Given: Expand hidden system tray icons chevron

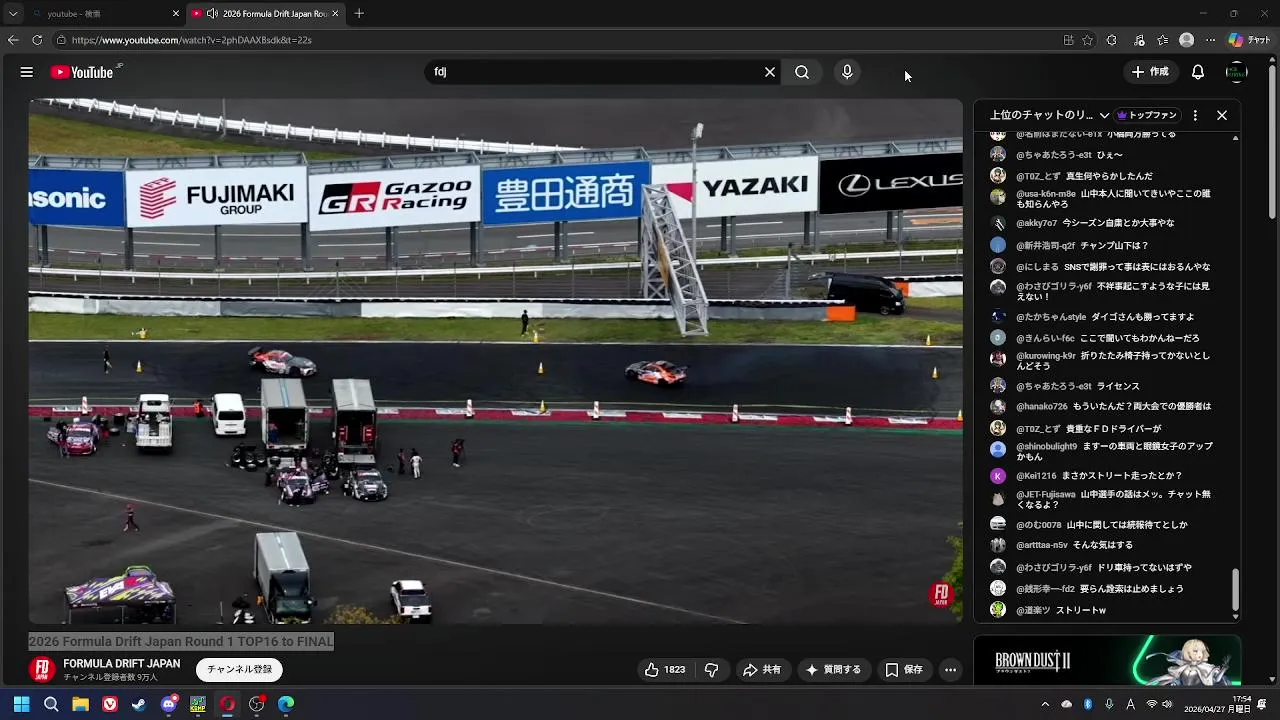Looking at the screenshot, I should (x=1045, y=704).
